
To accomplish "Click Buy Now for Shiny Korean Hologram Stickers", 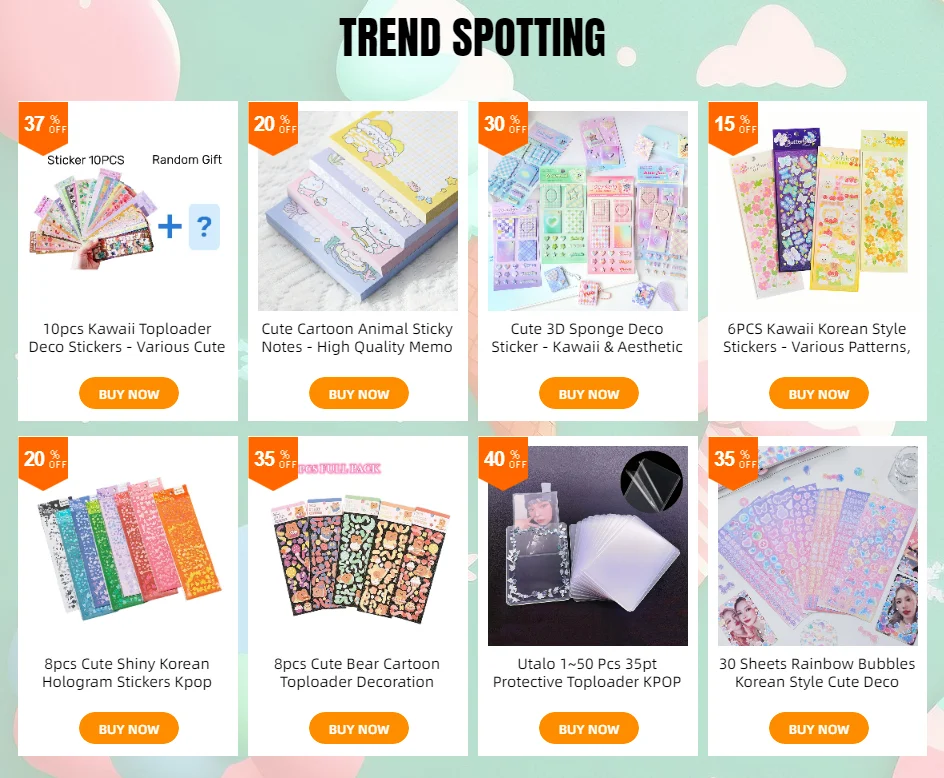I will 129,729.
